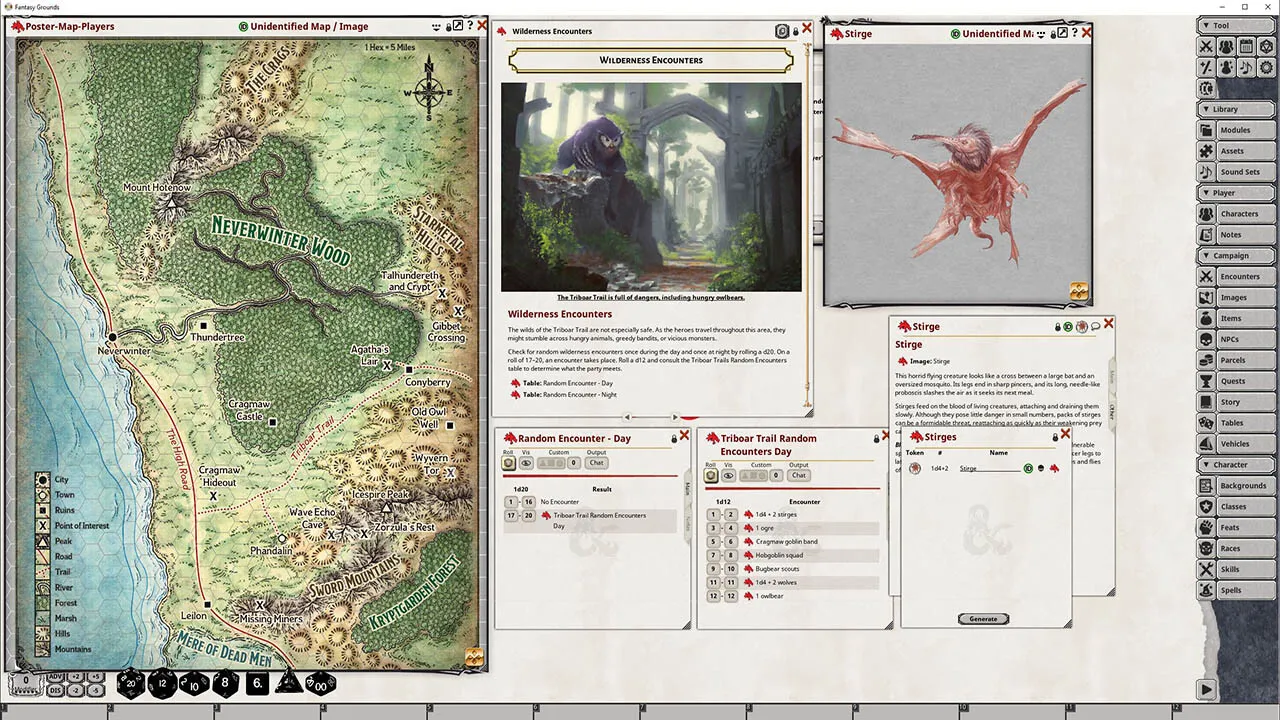This screenshot has width=1280, height=720.
Task: Toggle the lock on Wilderness Encounters window
Action: 796,31
